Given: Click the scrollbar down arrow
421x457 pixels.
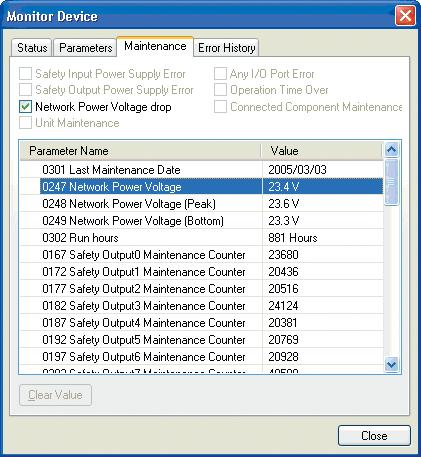Looking at the screenshot, I should 391,364.
